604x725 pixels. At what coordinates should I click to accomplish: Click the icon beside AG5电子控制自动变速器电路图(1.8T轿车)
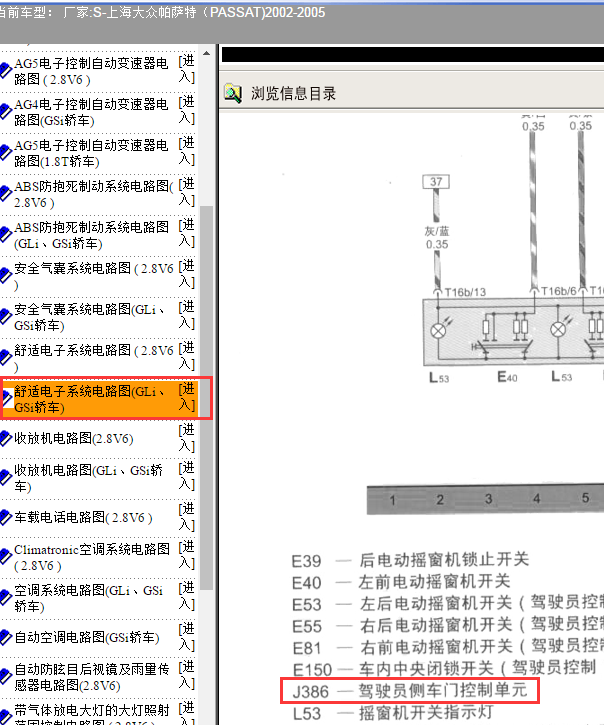(x=6, y=153)
